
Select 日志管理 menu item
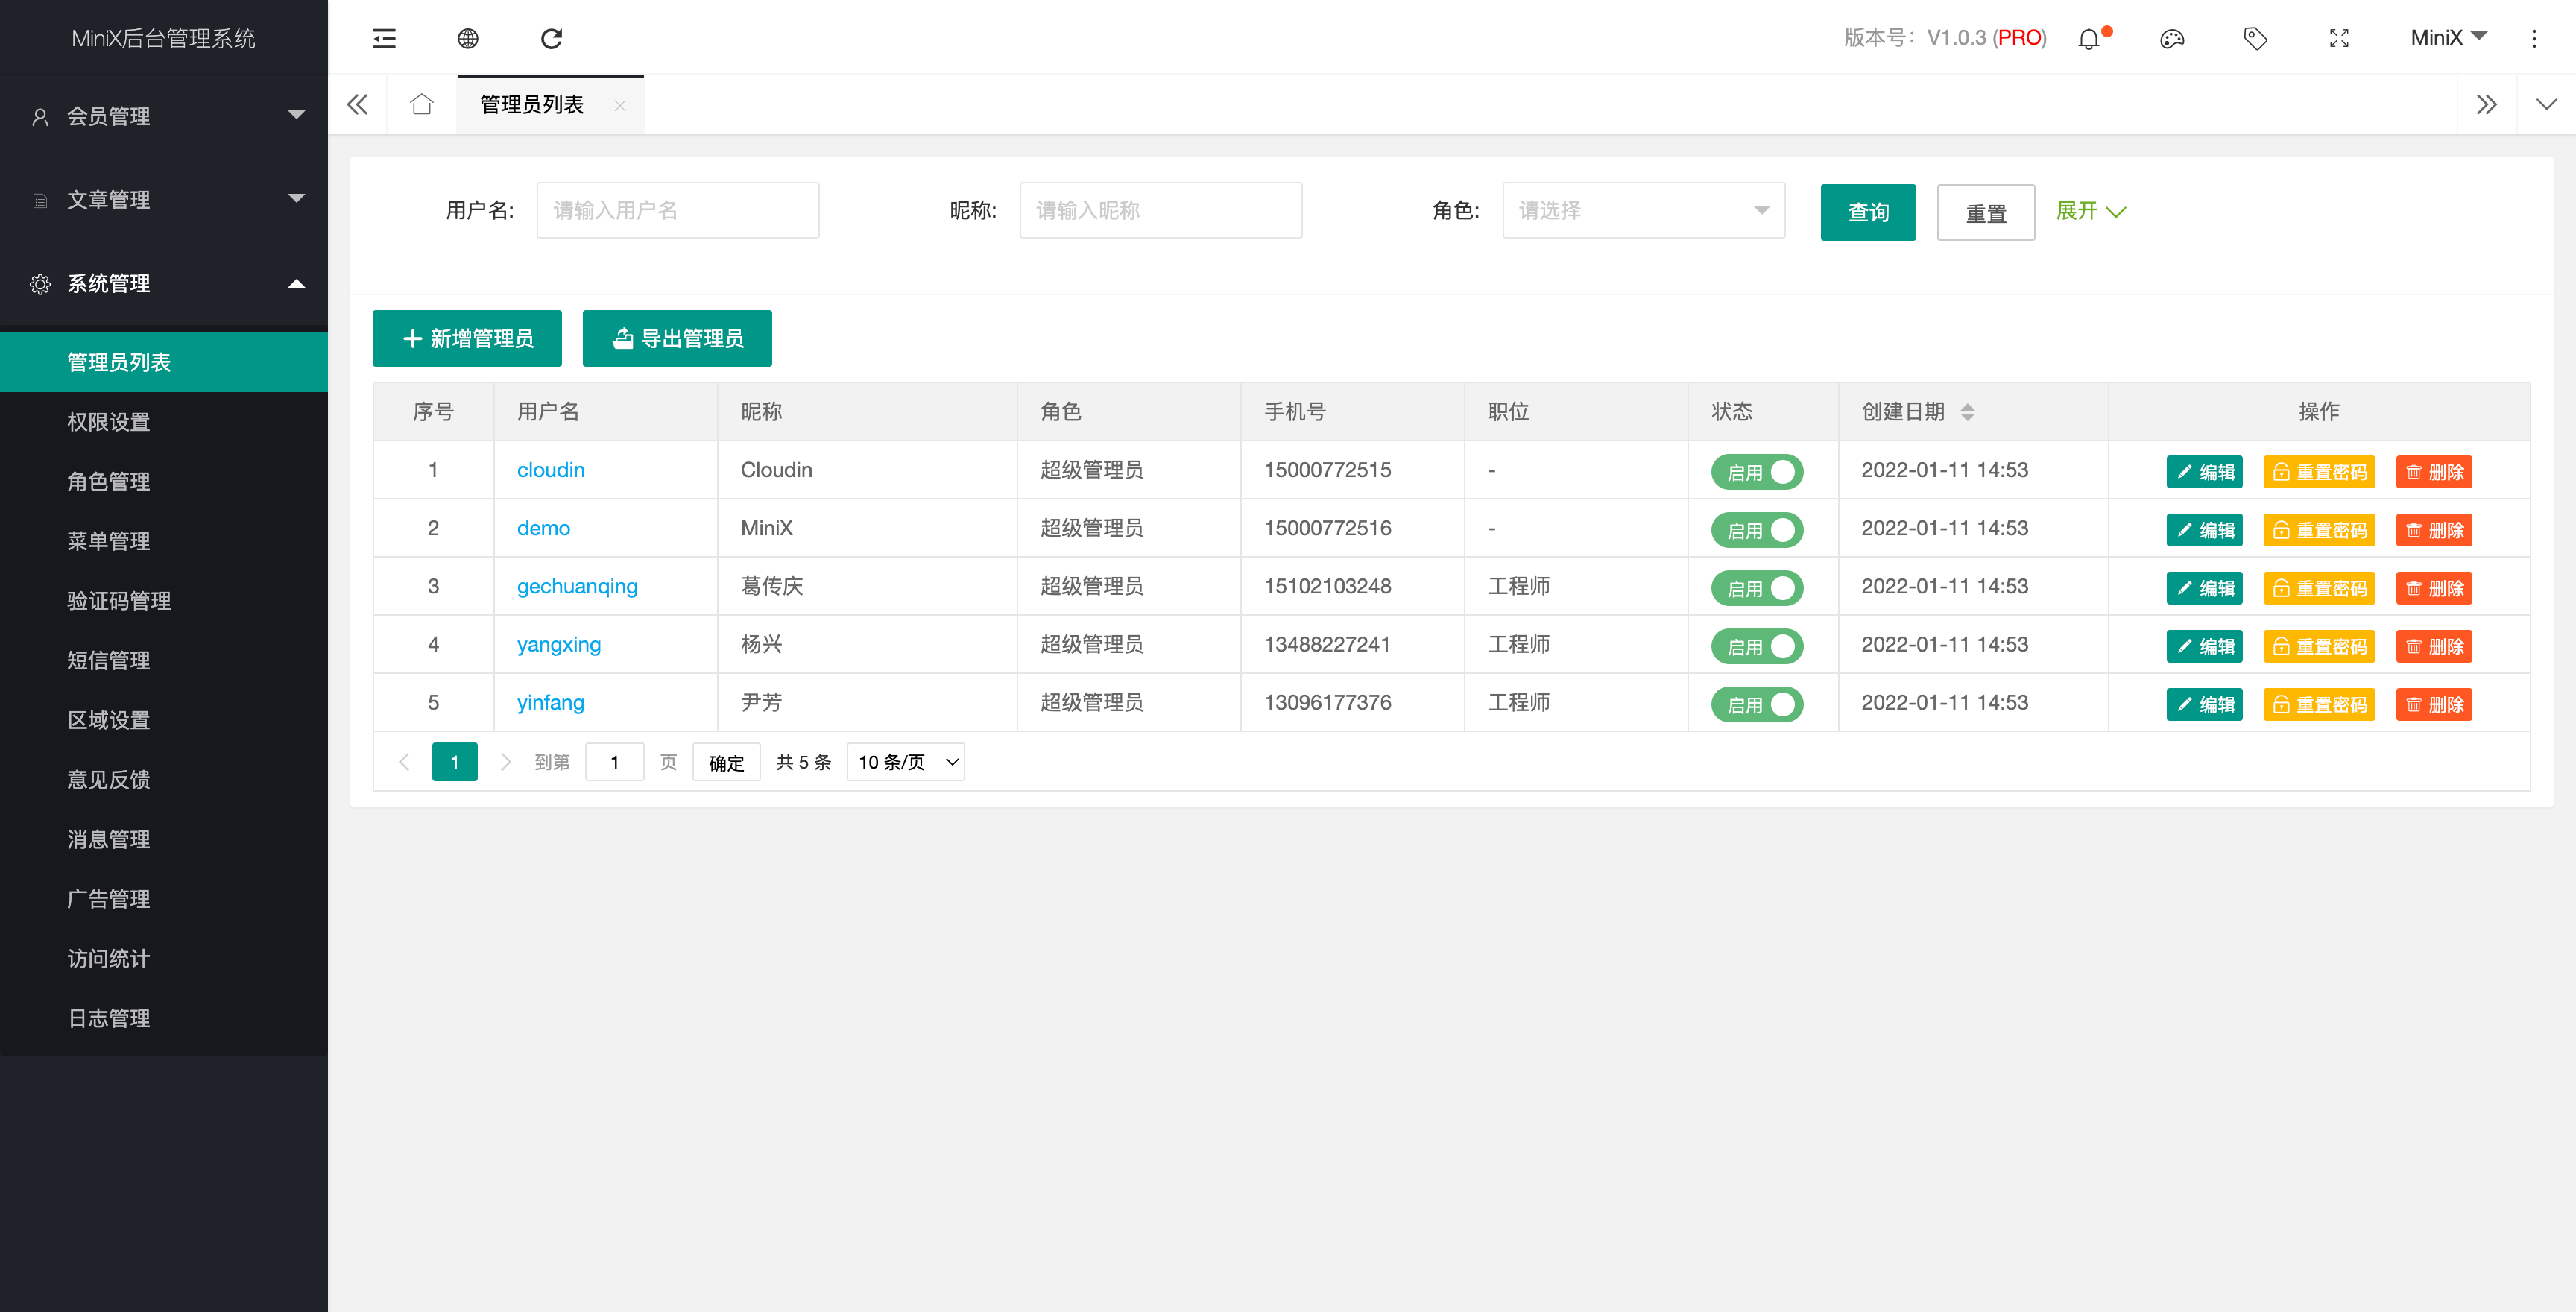[108, 1018]
